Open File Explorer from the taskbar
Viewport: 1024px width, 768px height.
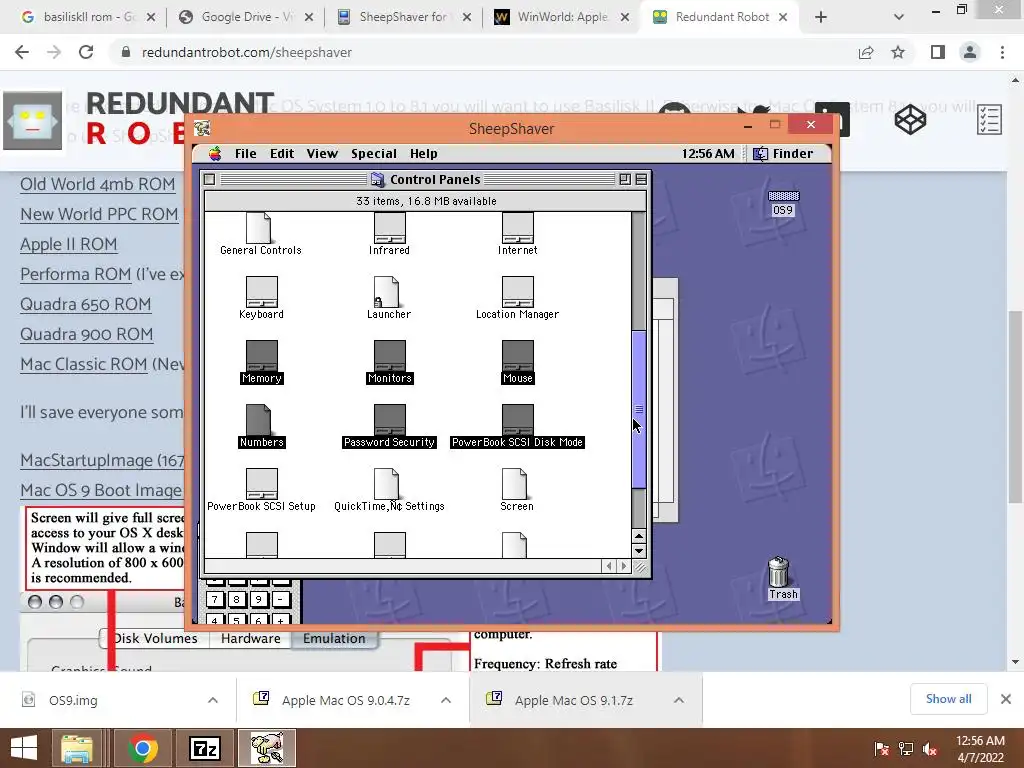click(x=77, y=748)
